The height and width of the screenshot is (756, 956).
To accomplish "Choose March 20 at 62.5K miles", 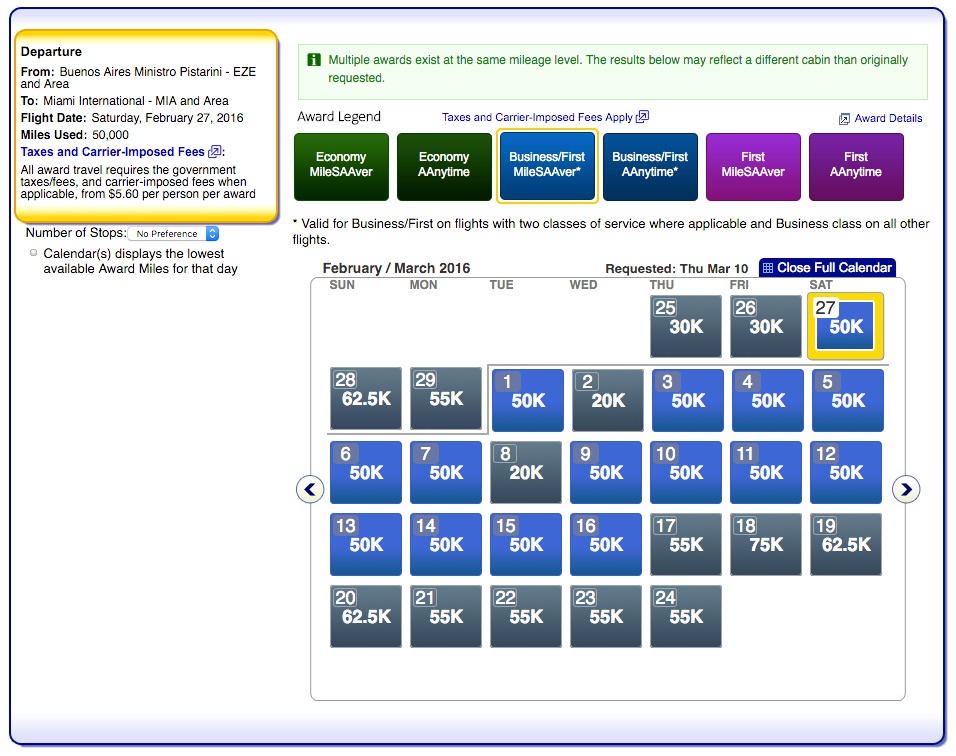I will (x=366, y=616).
